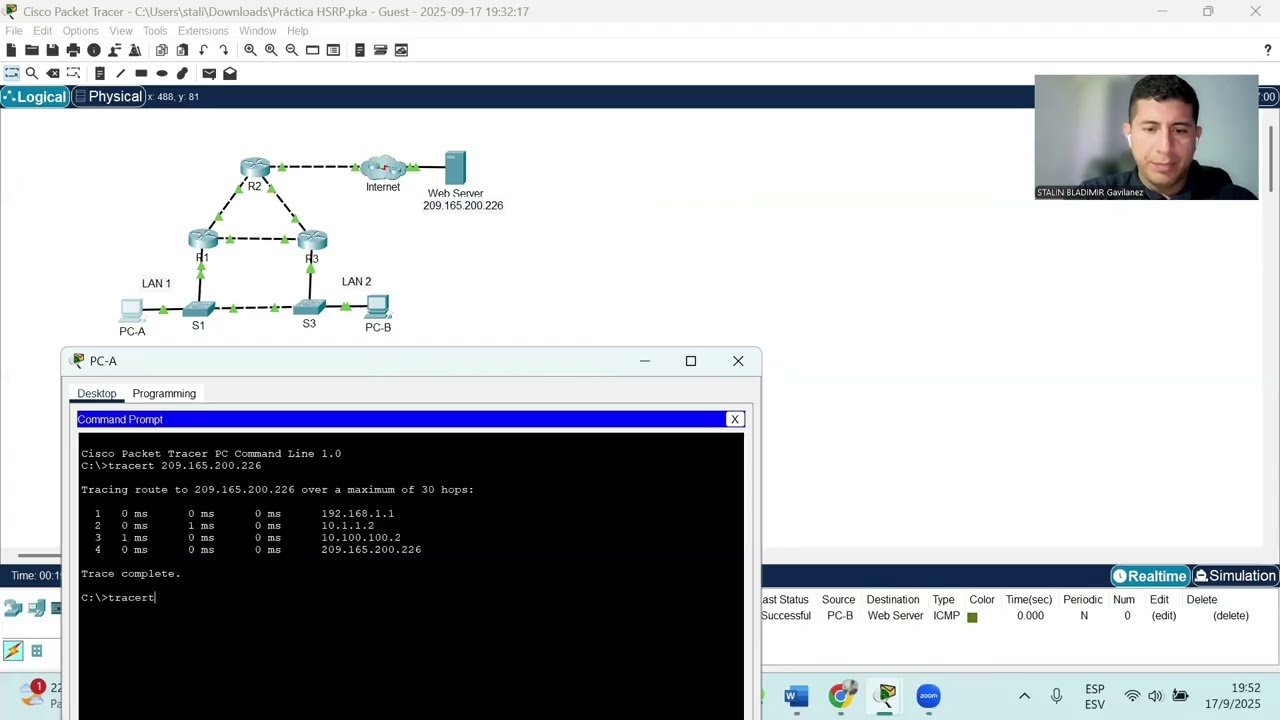Open custom devices dialog icon
This screenshot has height=720, width=1280.
point(333,50)
